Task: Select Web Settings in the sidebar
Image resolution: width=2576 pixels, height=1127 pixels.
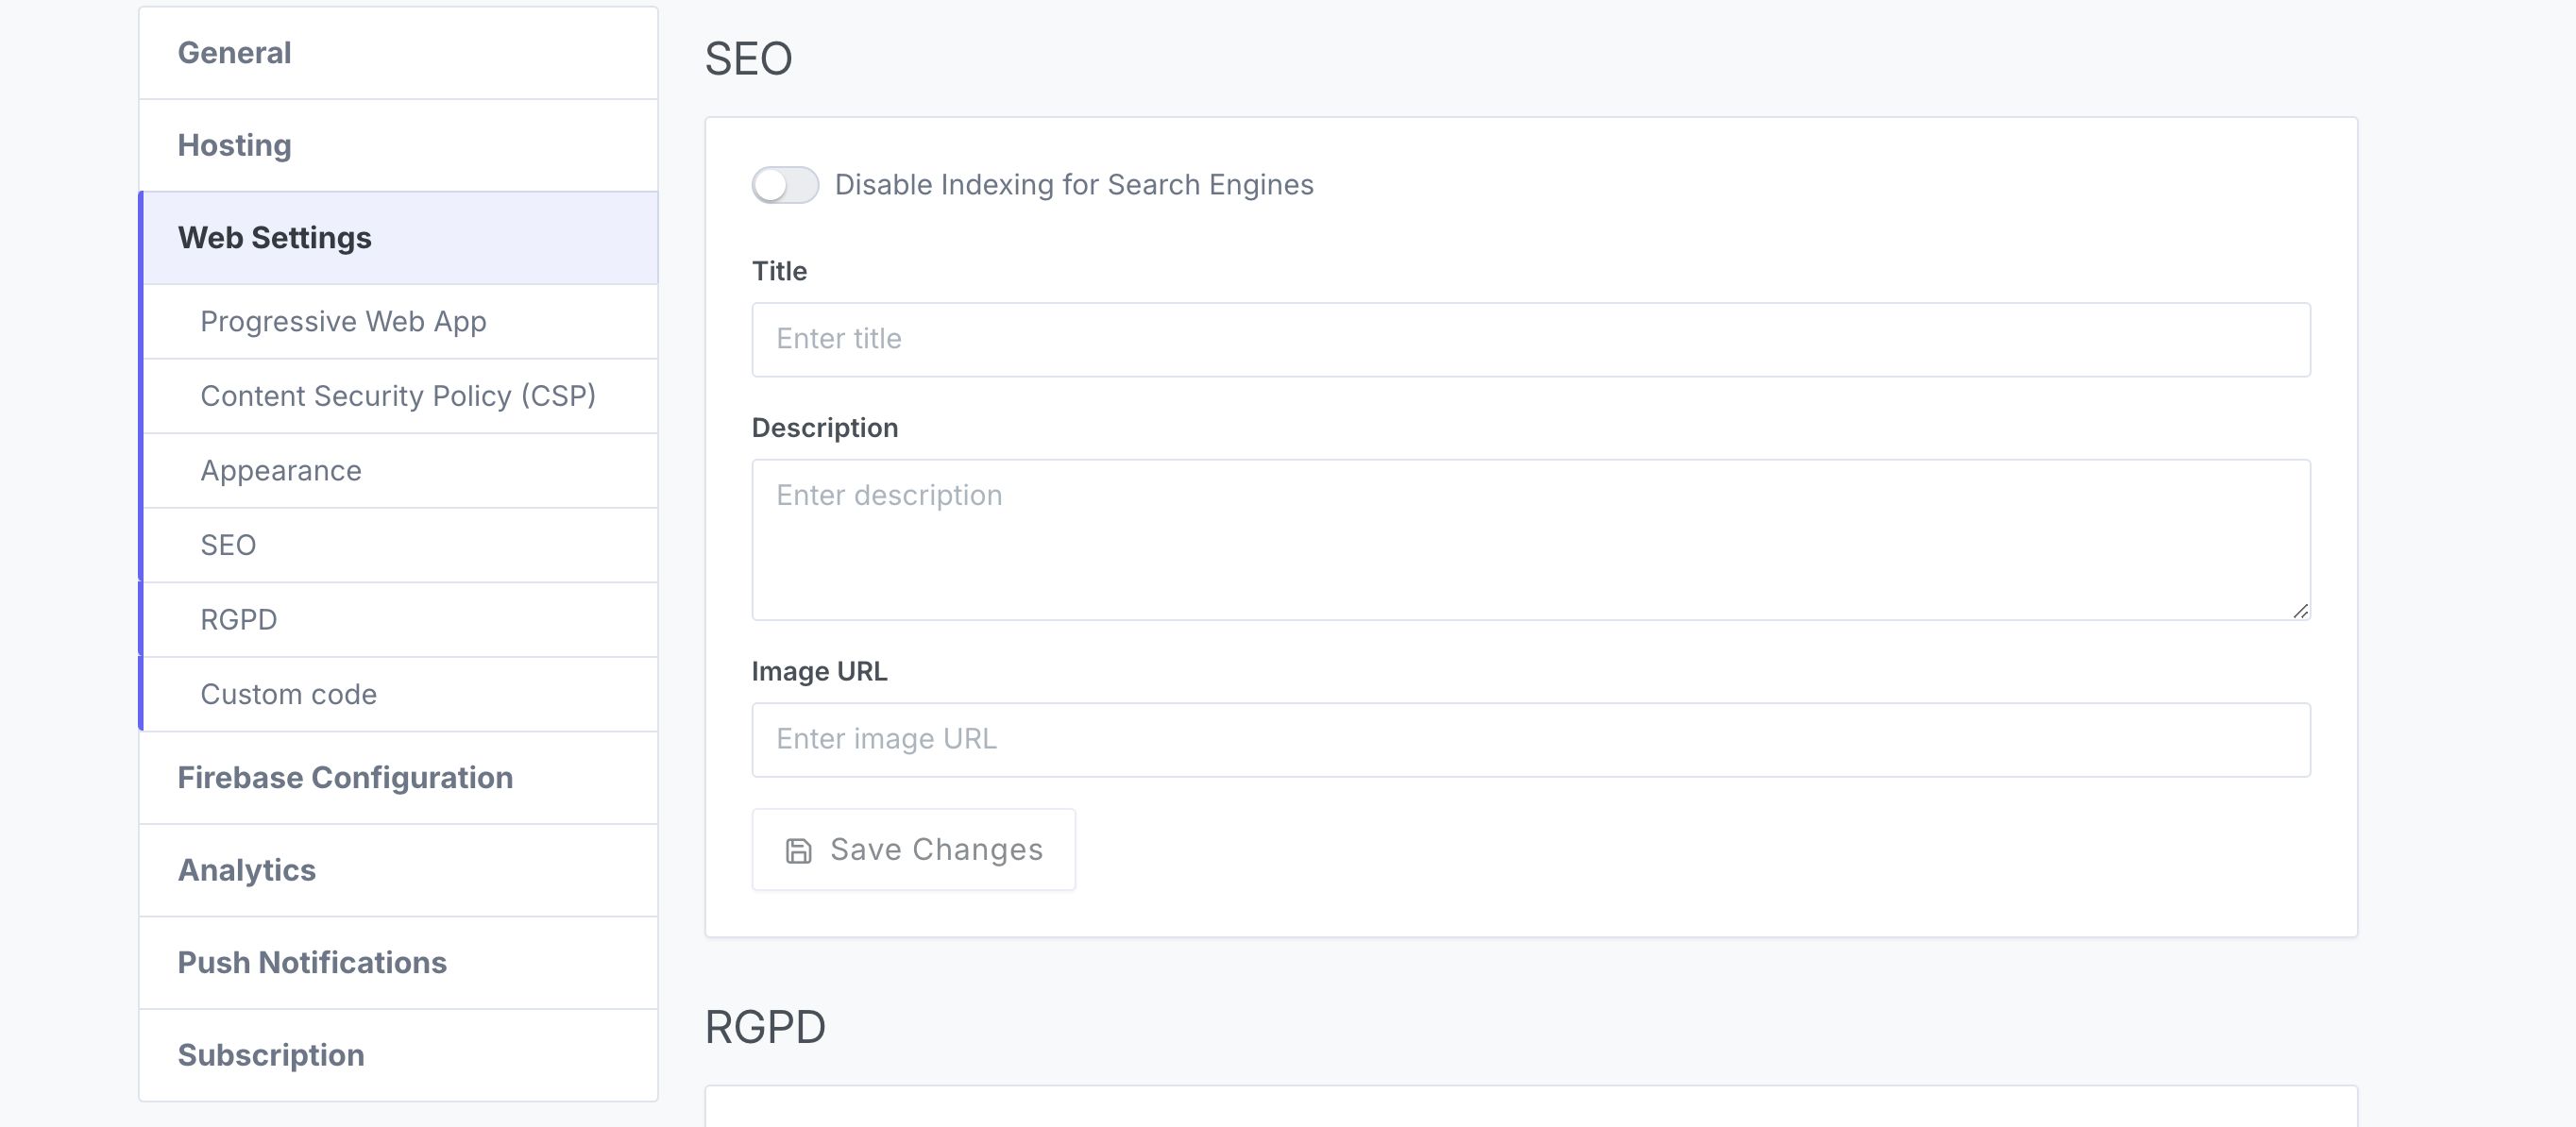Action: pyautogui.click(x=275, y=238)
